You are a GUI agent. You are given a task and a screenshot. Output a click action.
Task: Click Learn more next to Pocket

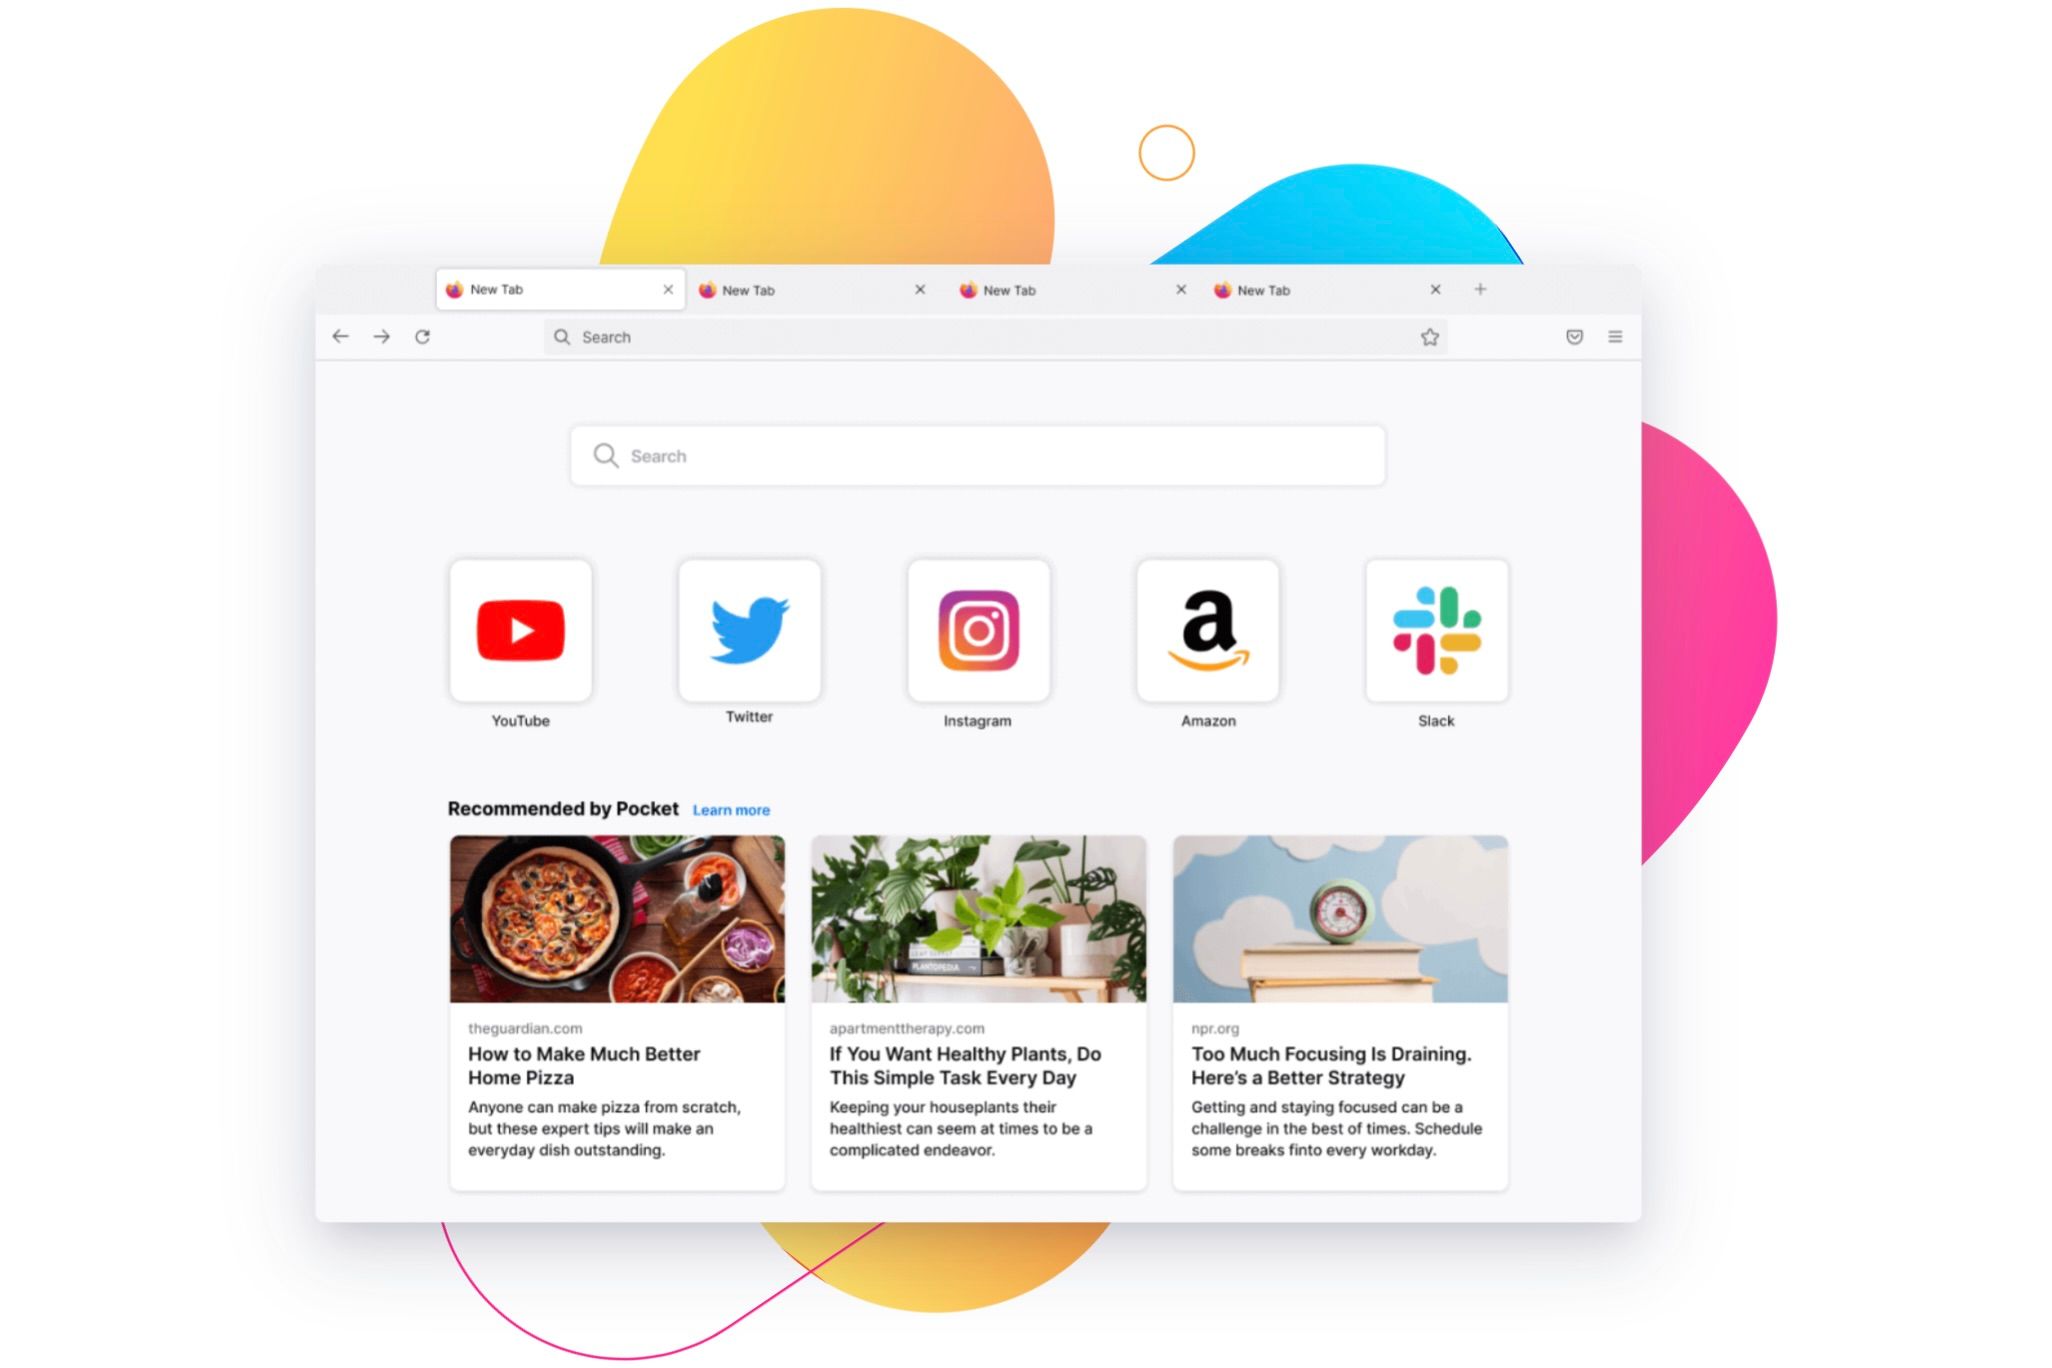[731, 809]
